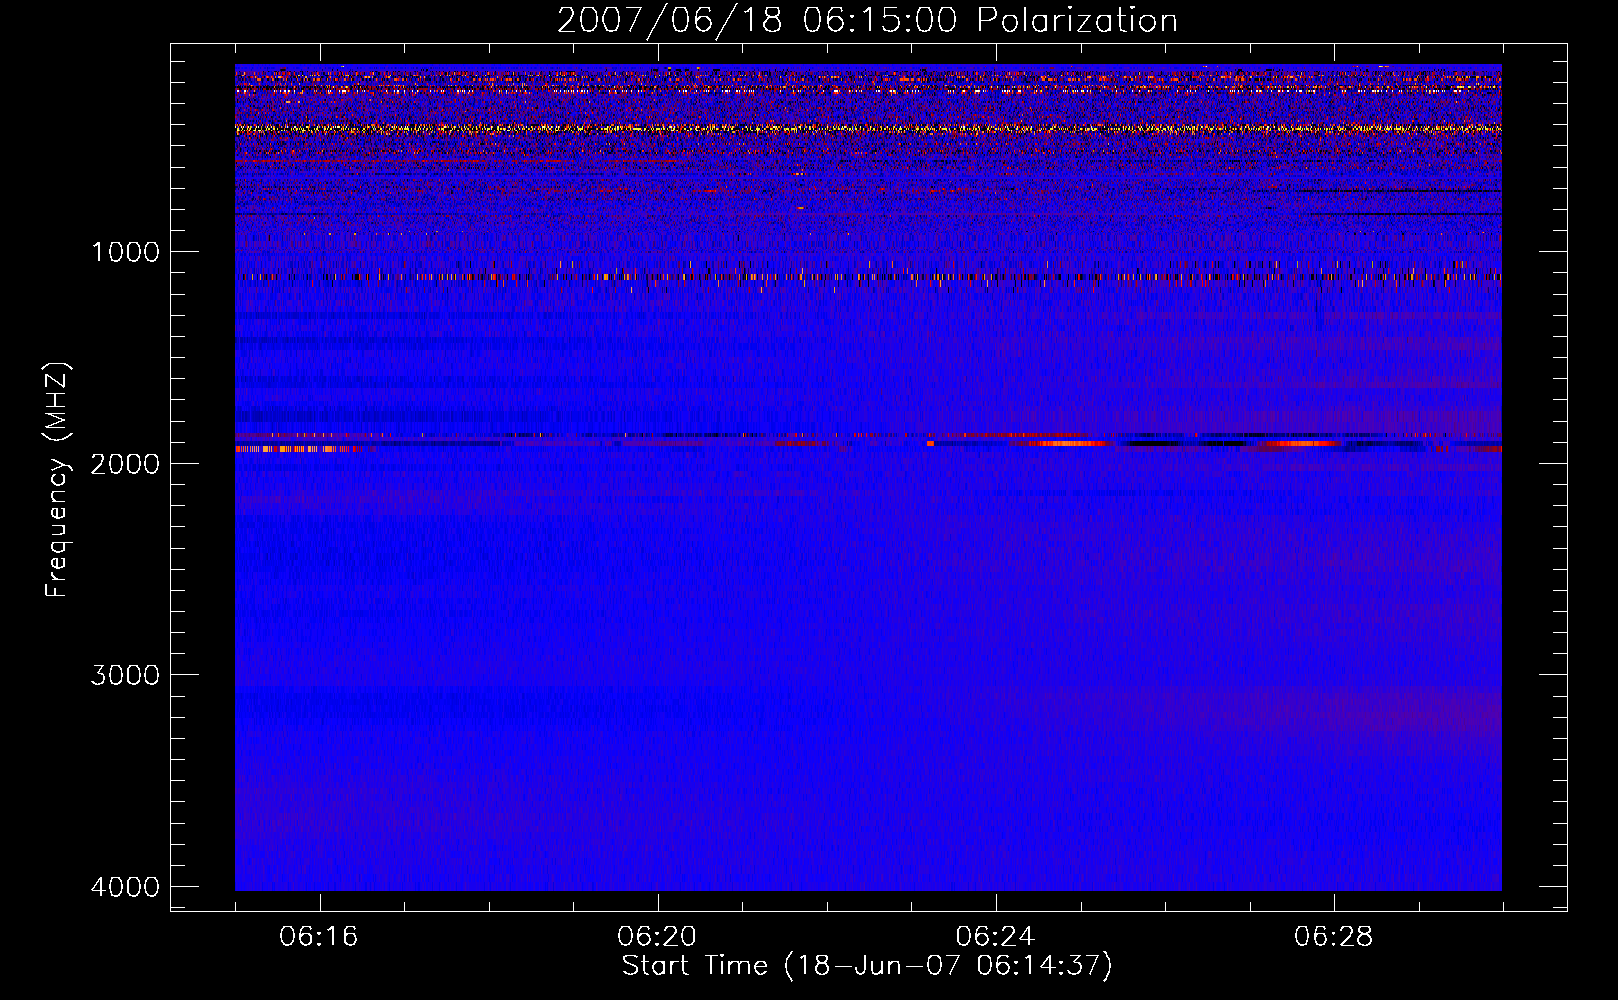
Task: Select the 'Frequency (MHZ)' axis label
Action: [57, 479]
